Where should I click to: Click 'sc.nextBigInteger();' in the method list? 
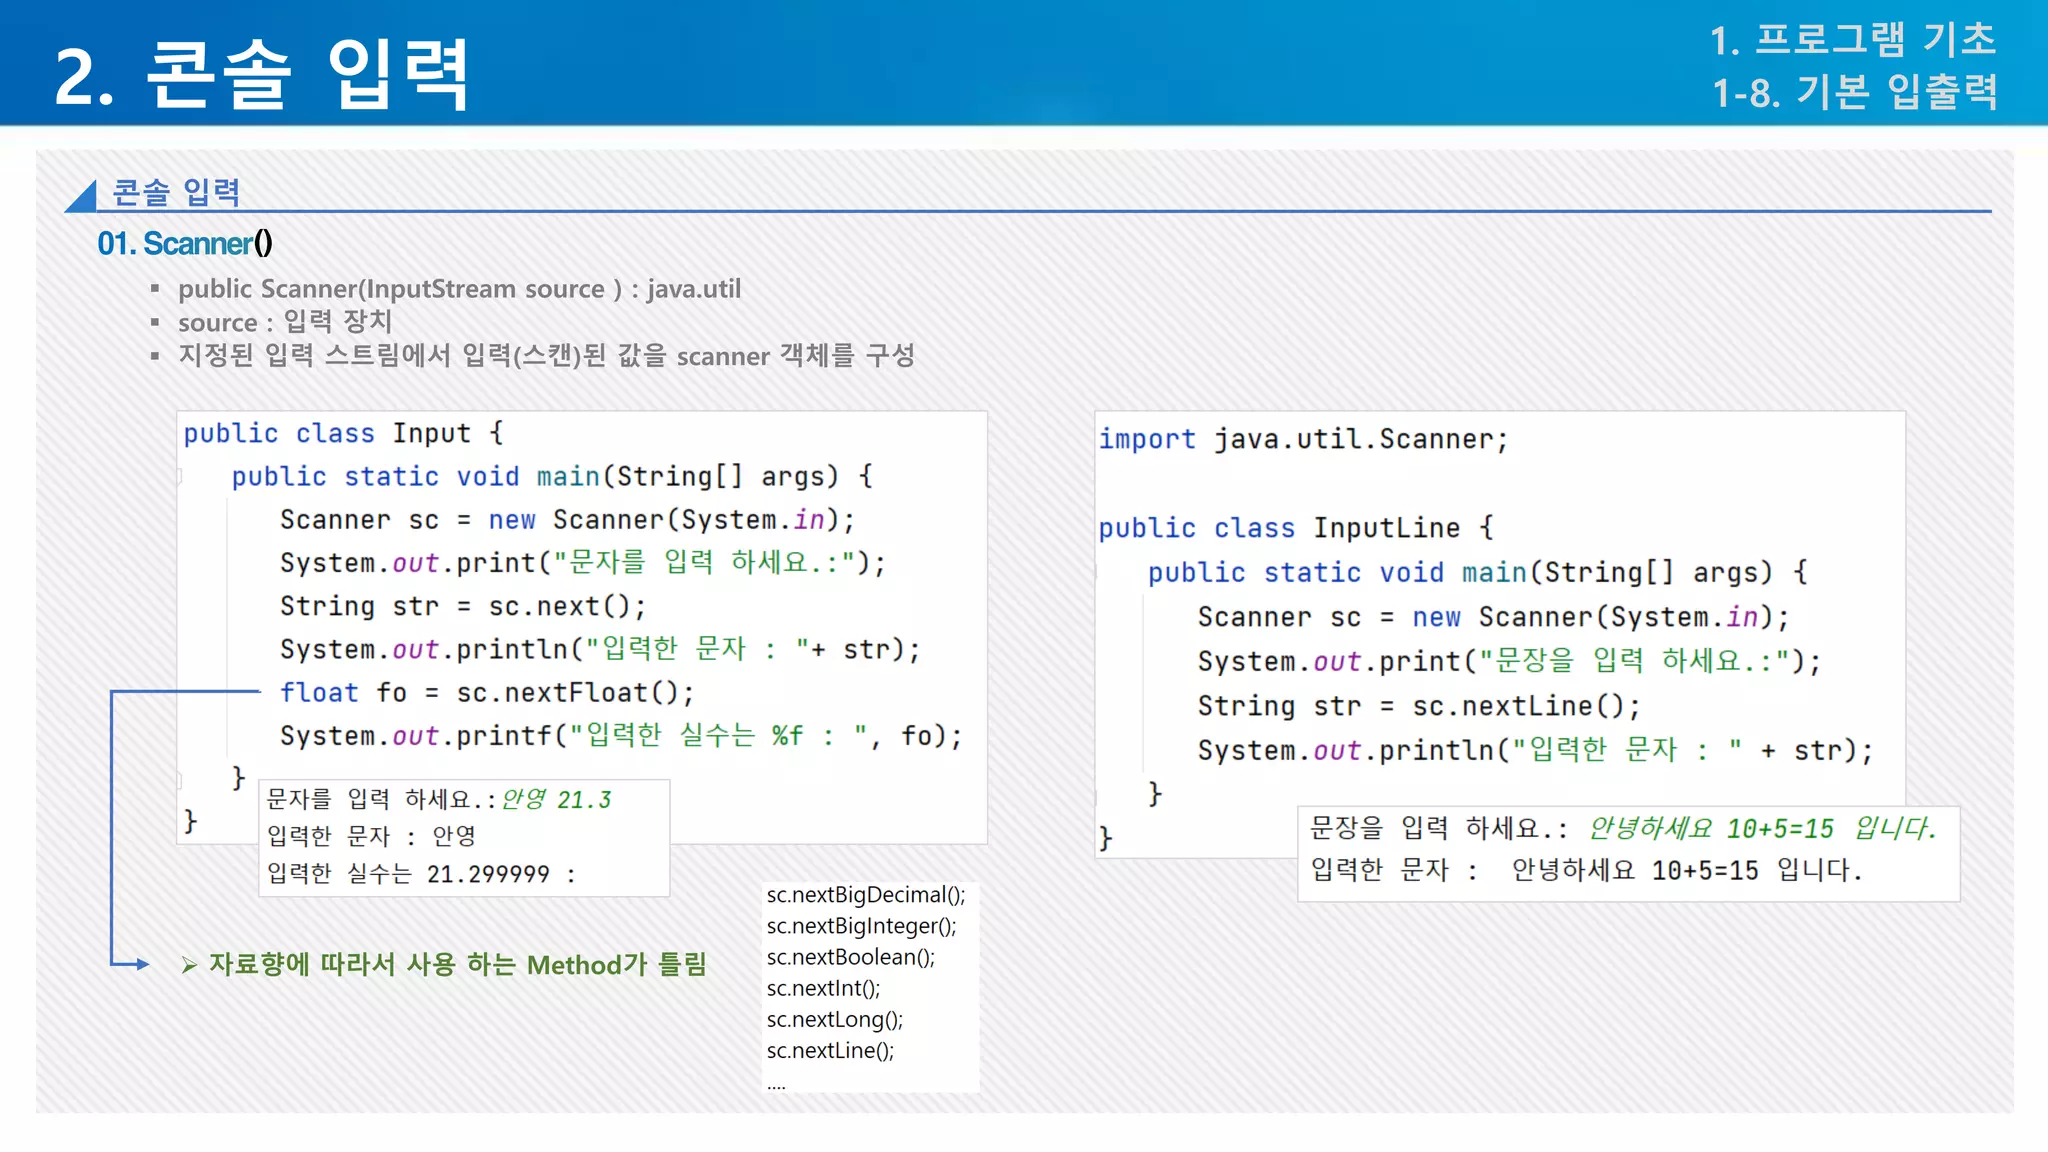[861, 926]
